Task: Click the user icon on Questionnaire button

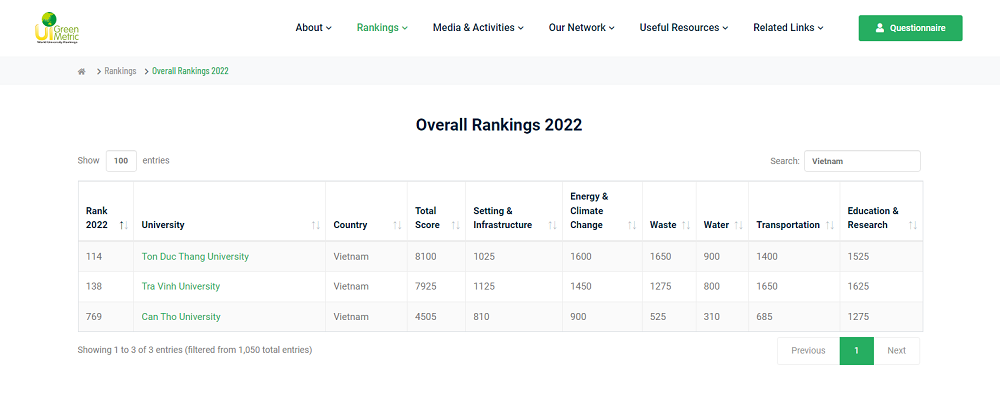Action: coord(880,28)
